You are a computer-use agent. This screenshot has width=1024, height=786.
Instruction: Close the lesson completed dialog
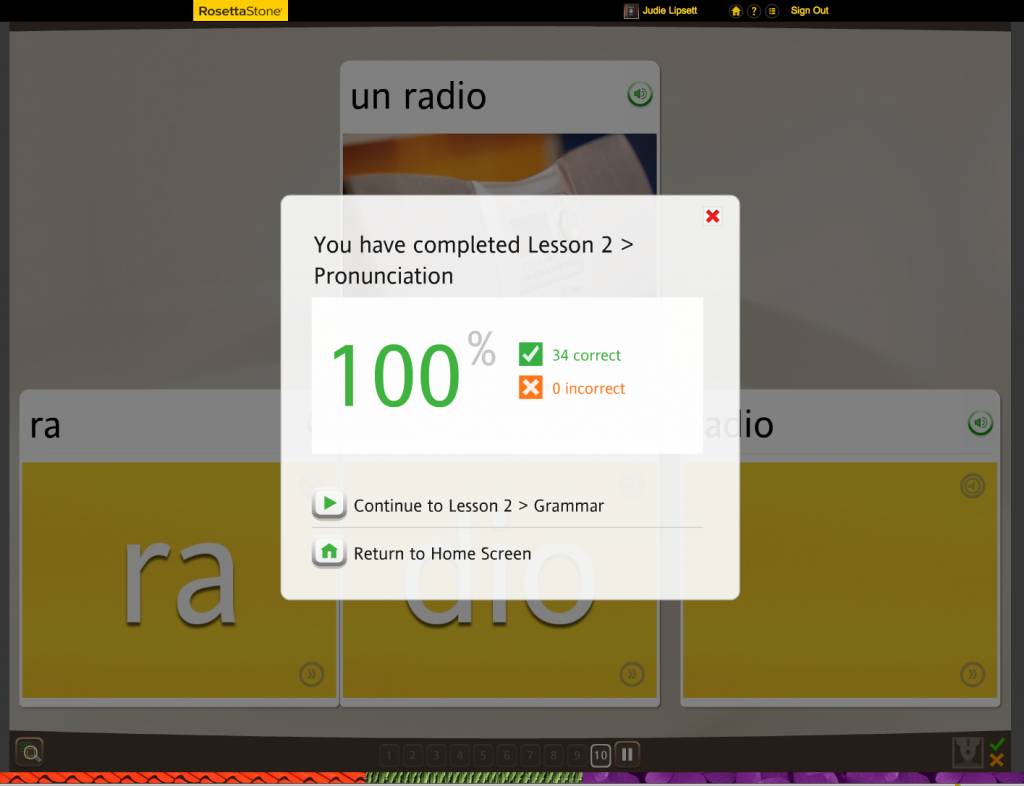tap(712, 216)
